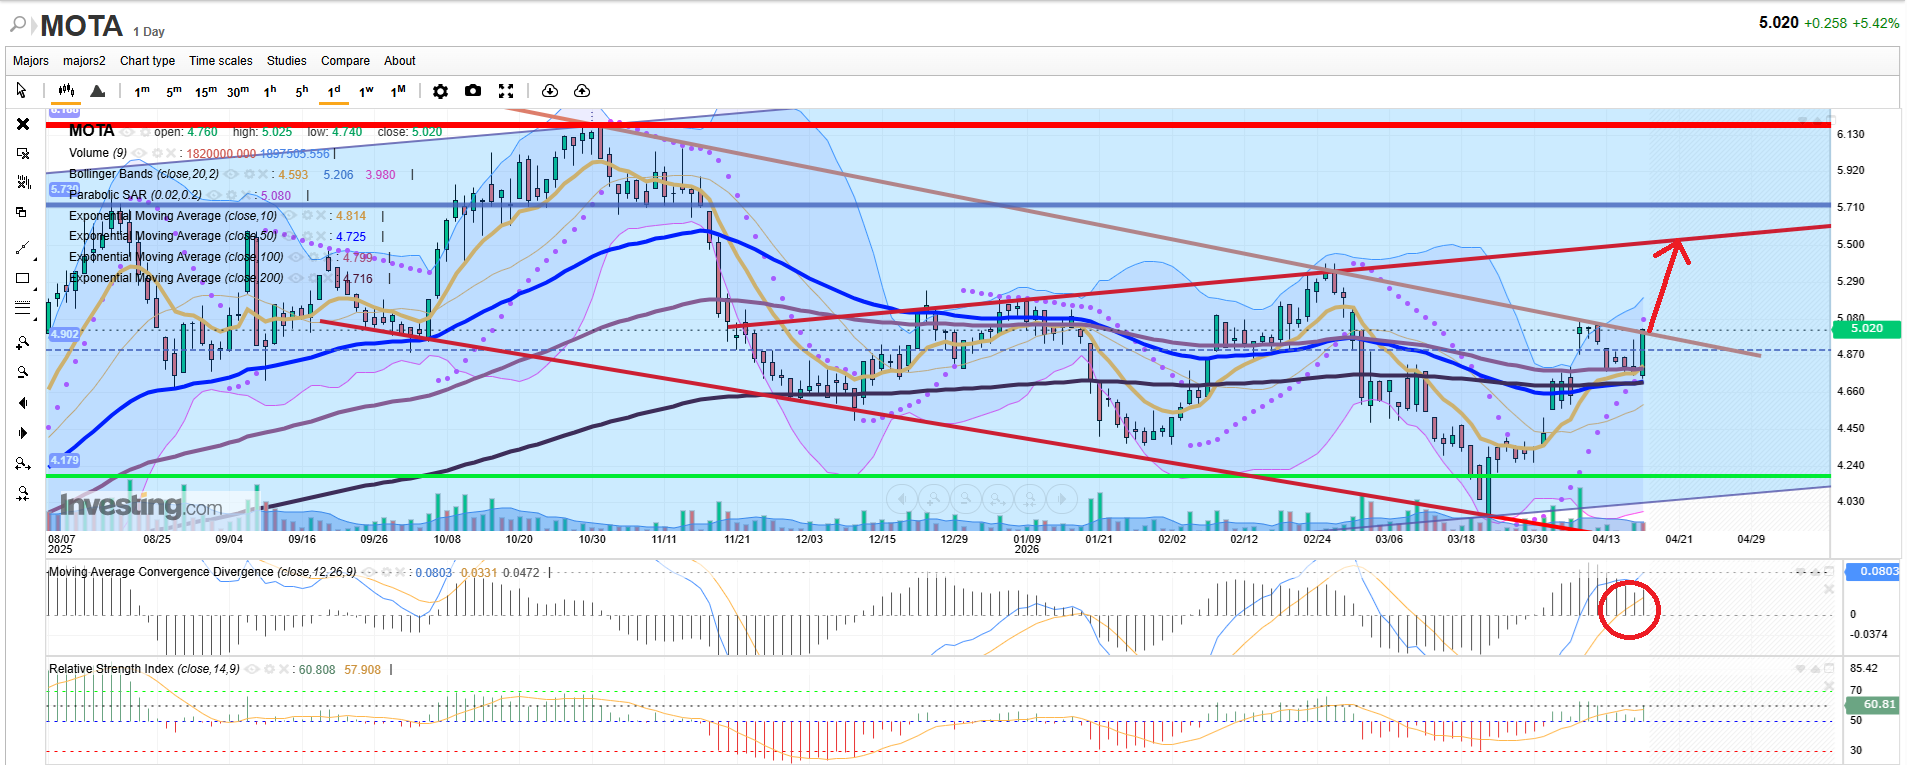Screen dimensions: 1907x765
Task: Hide Bollinger Bands using its eye icon
Action: [232, 174]
